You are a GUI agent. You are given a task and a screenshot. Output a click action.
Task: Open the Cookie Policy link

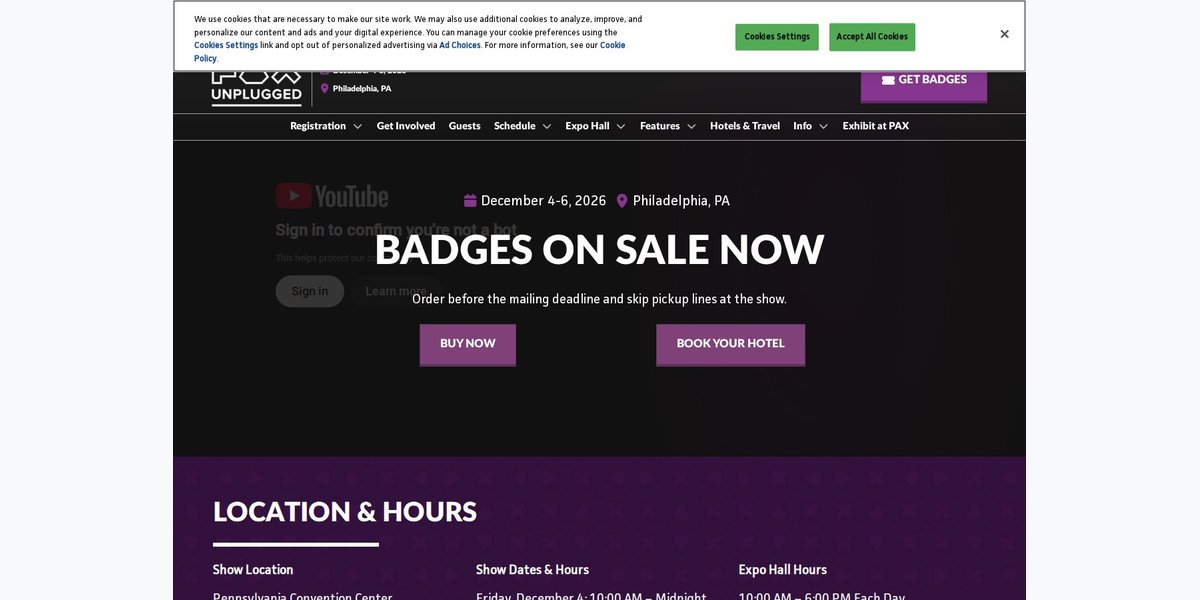pos(612,45)
